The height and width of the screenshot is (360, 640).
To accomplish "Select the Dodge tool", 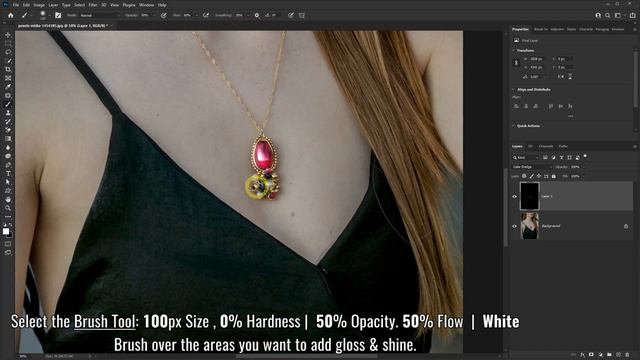I will coord(8,156).
